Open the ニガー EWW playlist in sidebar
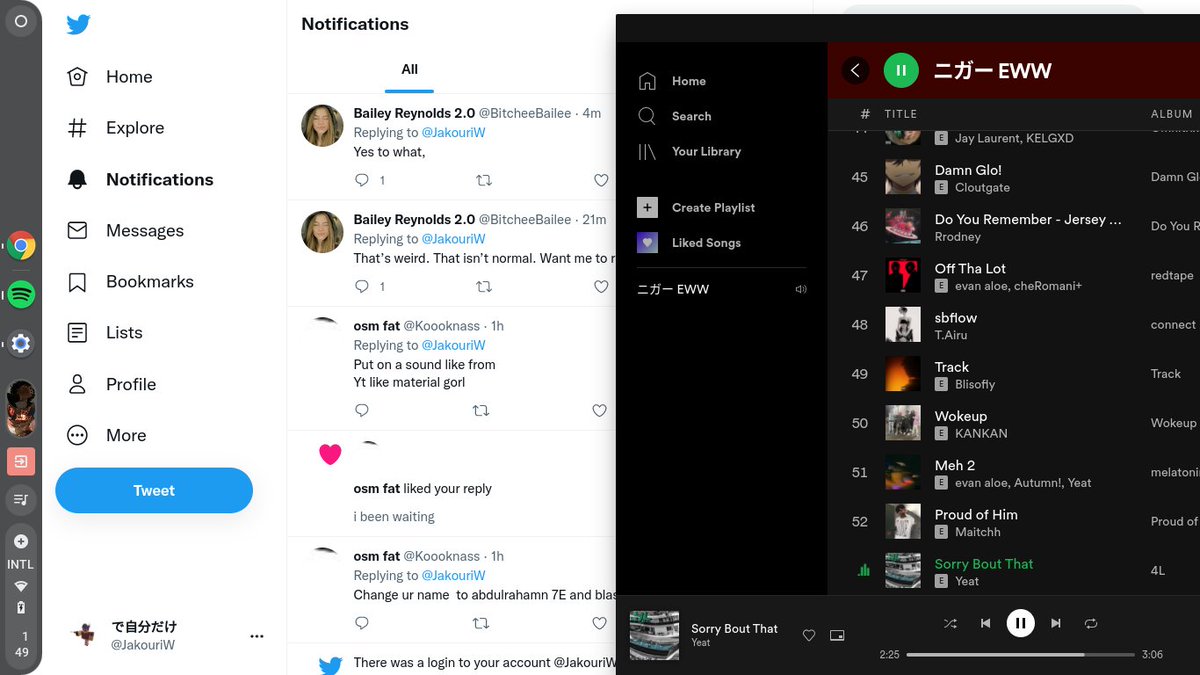 pyautogui.click(x=673, y=289)
